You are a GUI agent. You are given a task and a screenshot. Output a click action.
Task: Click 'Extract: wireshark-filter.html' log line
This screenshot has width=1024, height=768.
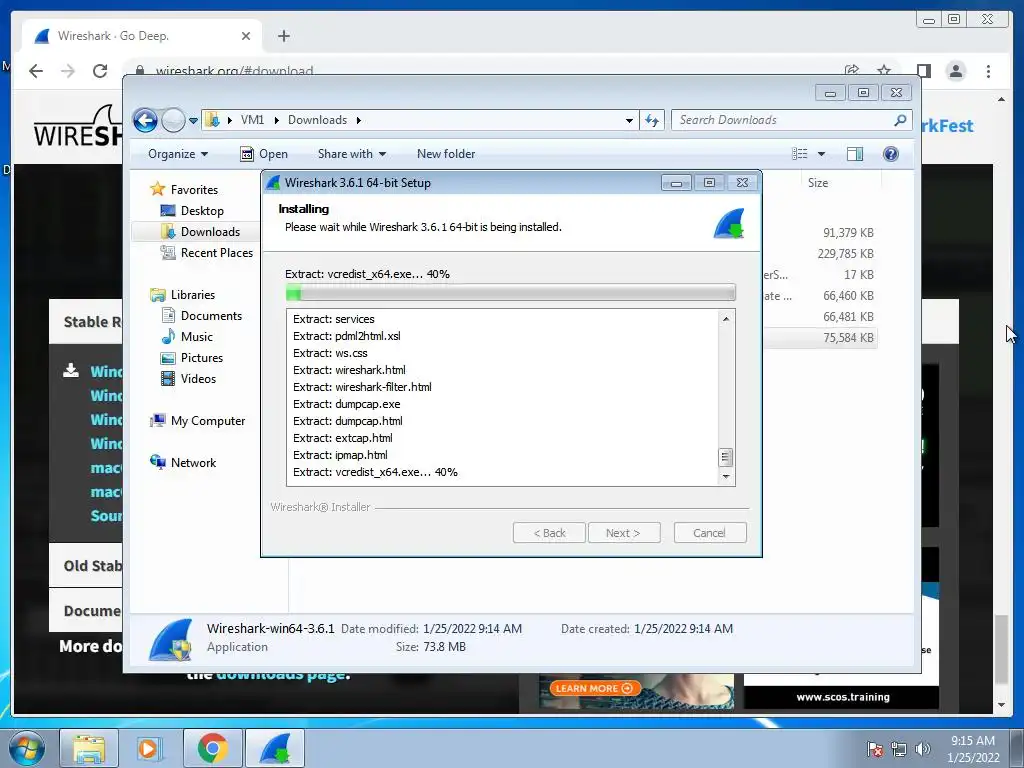362,387
